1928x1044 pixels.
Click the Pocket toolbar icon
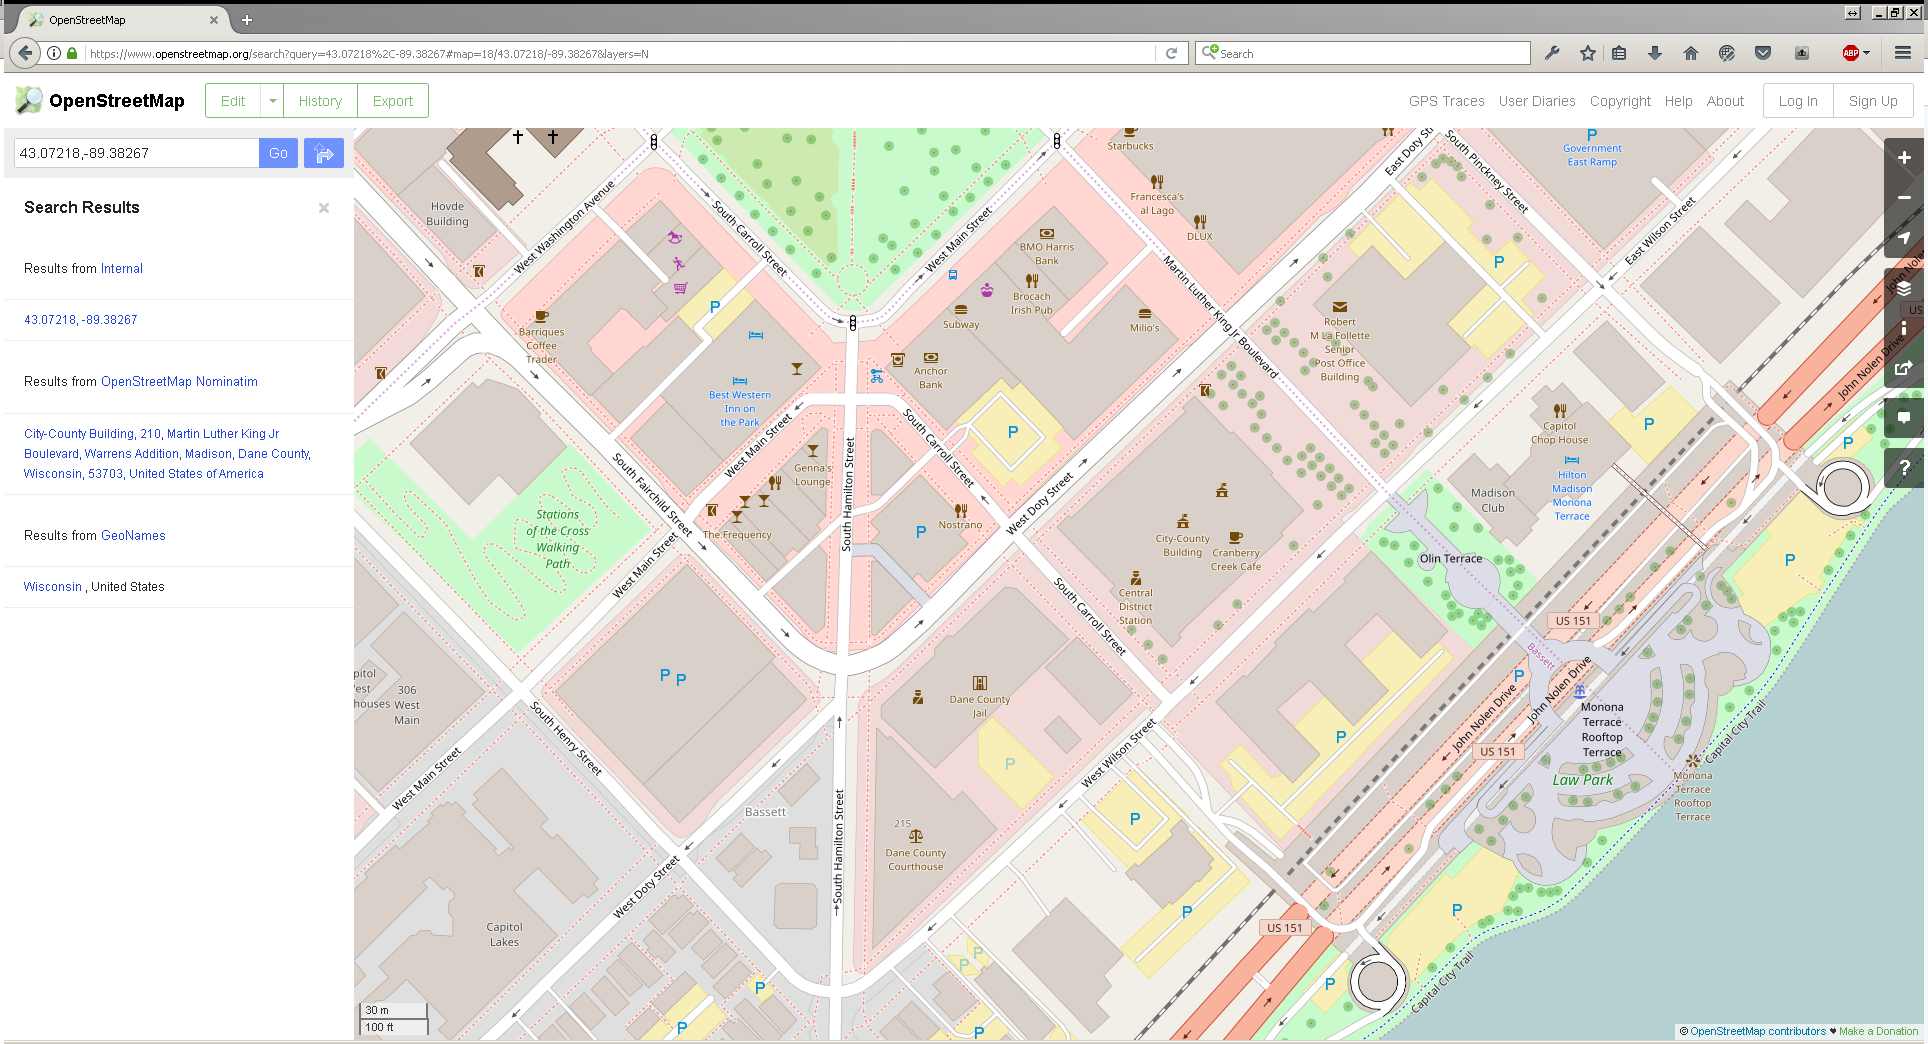[x=1763, y=53]
